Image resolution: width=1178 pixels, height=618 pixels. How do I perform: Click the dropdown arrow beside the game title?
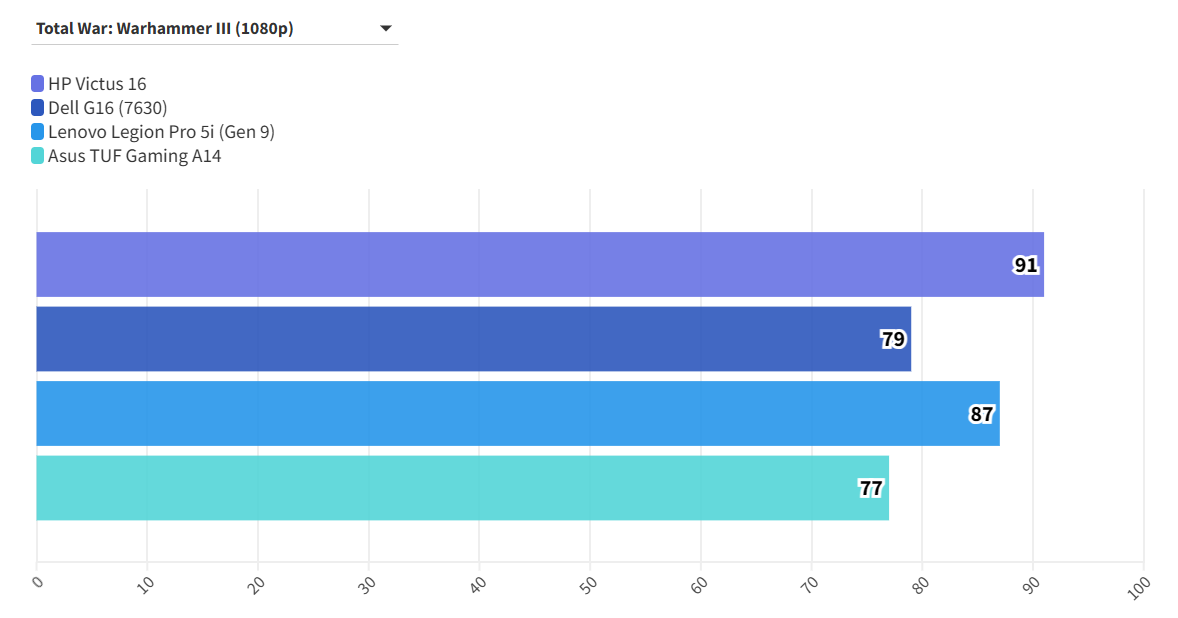pos(386,28)
